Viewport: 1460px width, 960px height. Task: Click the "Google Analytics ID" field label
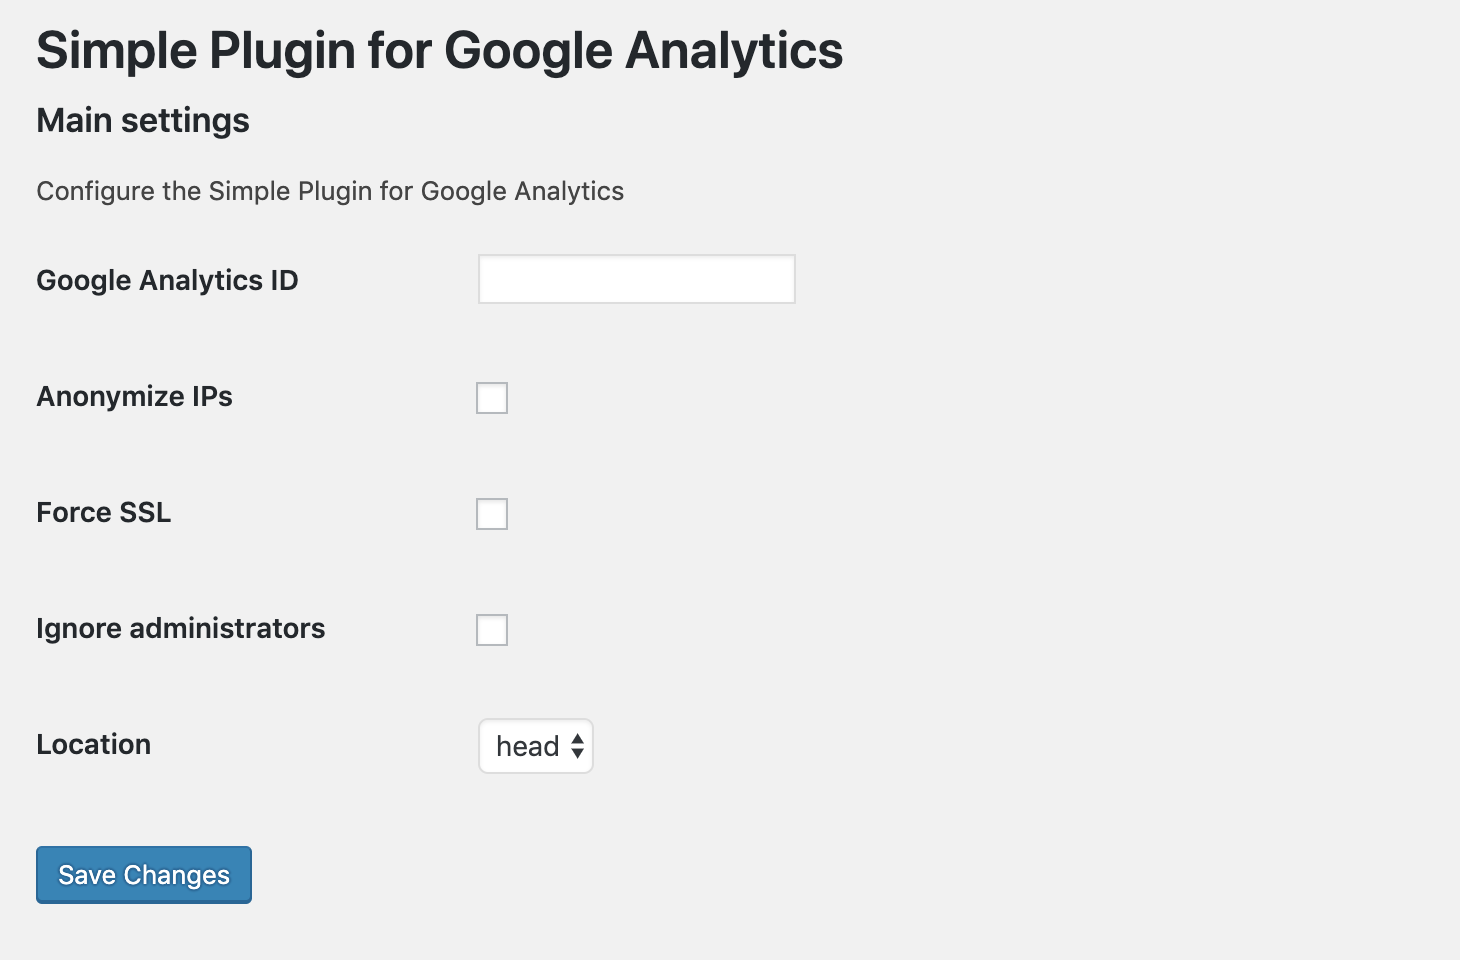click(x=167, y=280)
